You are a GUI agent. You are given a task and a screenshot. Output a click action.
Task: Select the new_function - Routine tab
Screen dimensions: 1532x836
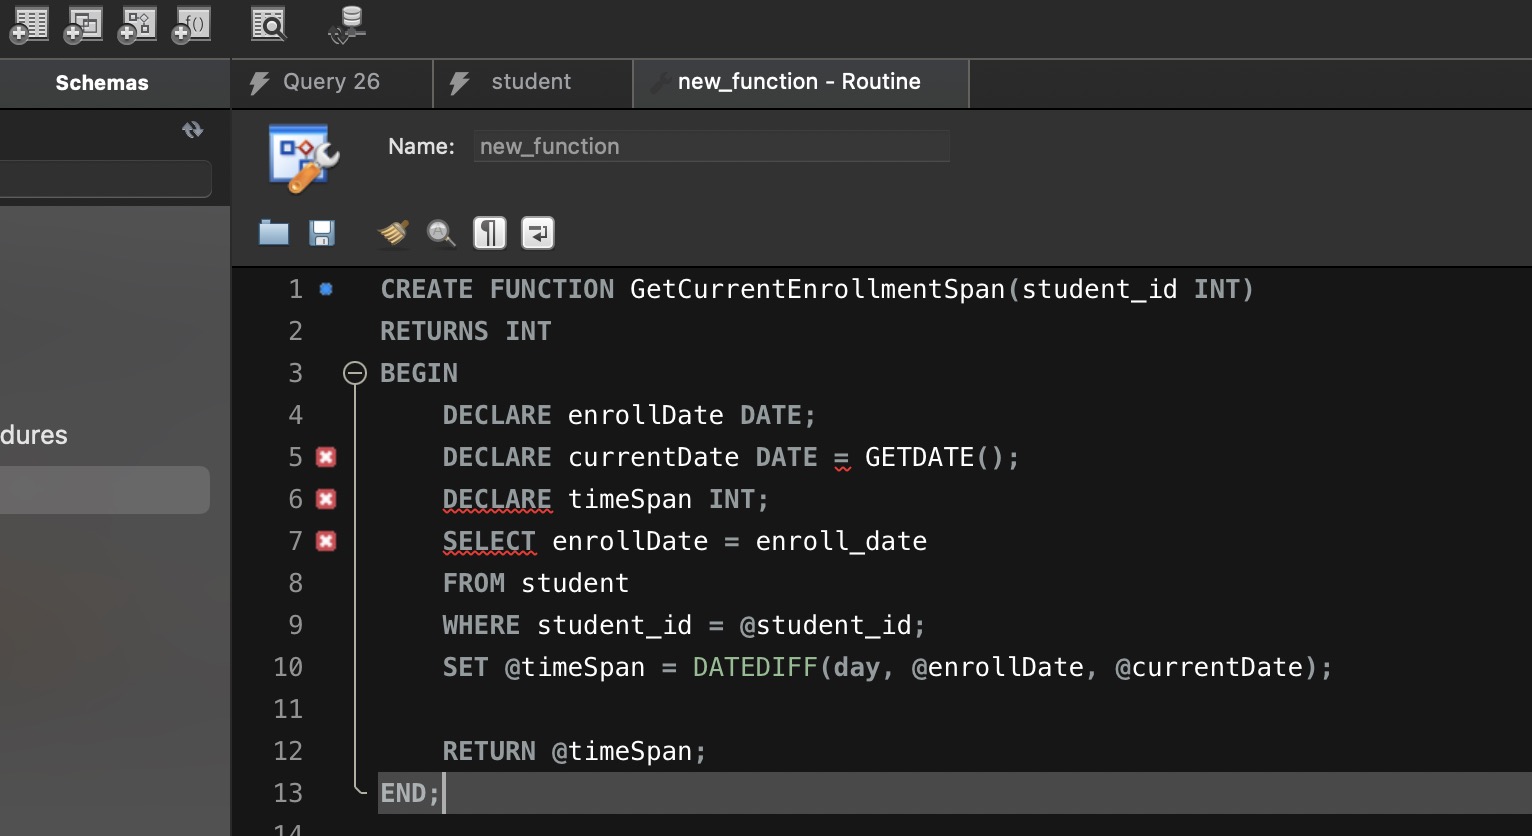(799, 82)
